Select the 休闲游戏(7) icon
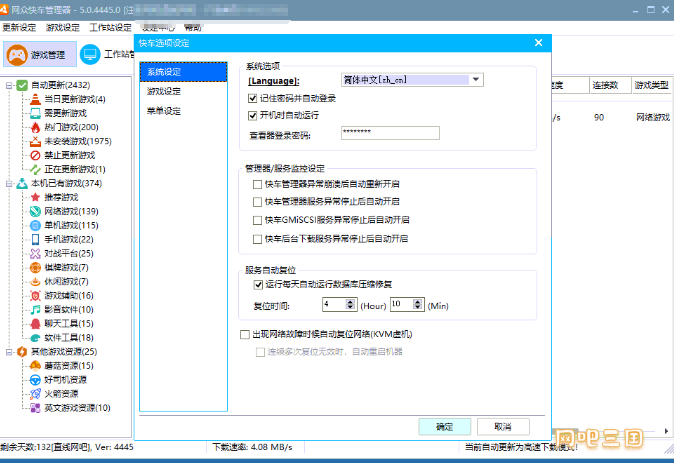Screen dimensions: 674x463 coord(35,282)
